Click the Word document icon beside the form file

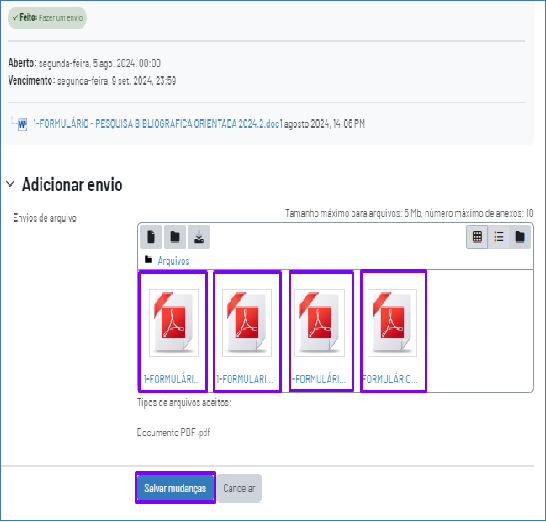[x=22, y=124]
